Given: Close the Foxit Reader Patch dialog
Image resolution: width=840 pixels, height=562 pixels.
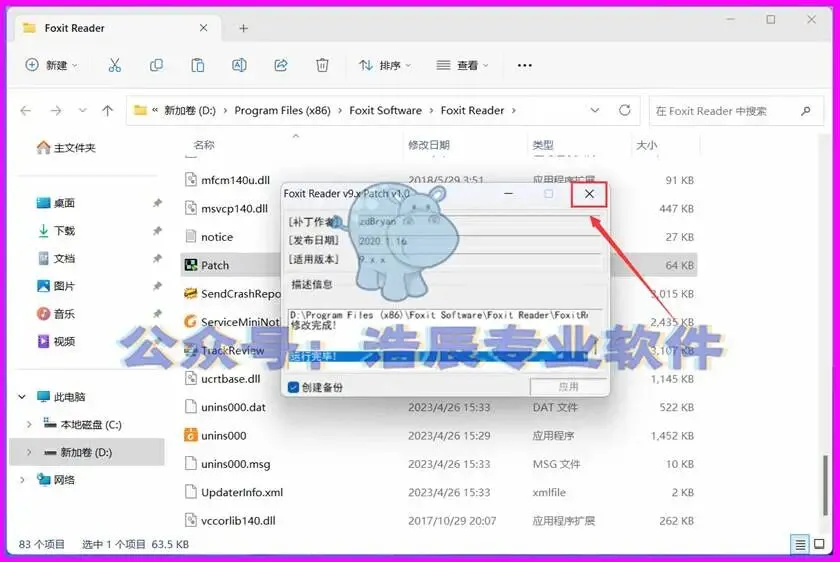Looking at the screenshot, I should coord(589,194).
